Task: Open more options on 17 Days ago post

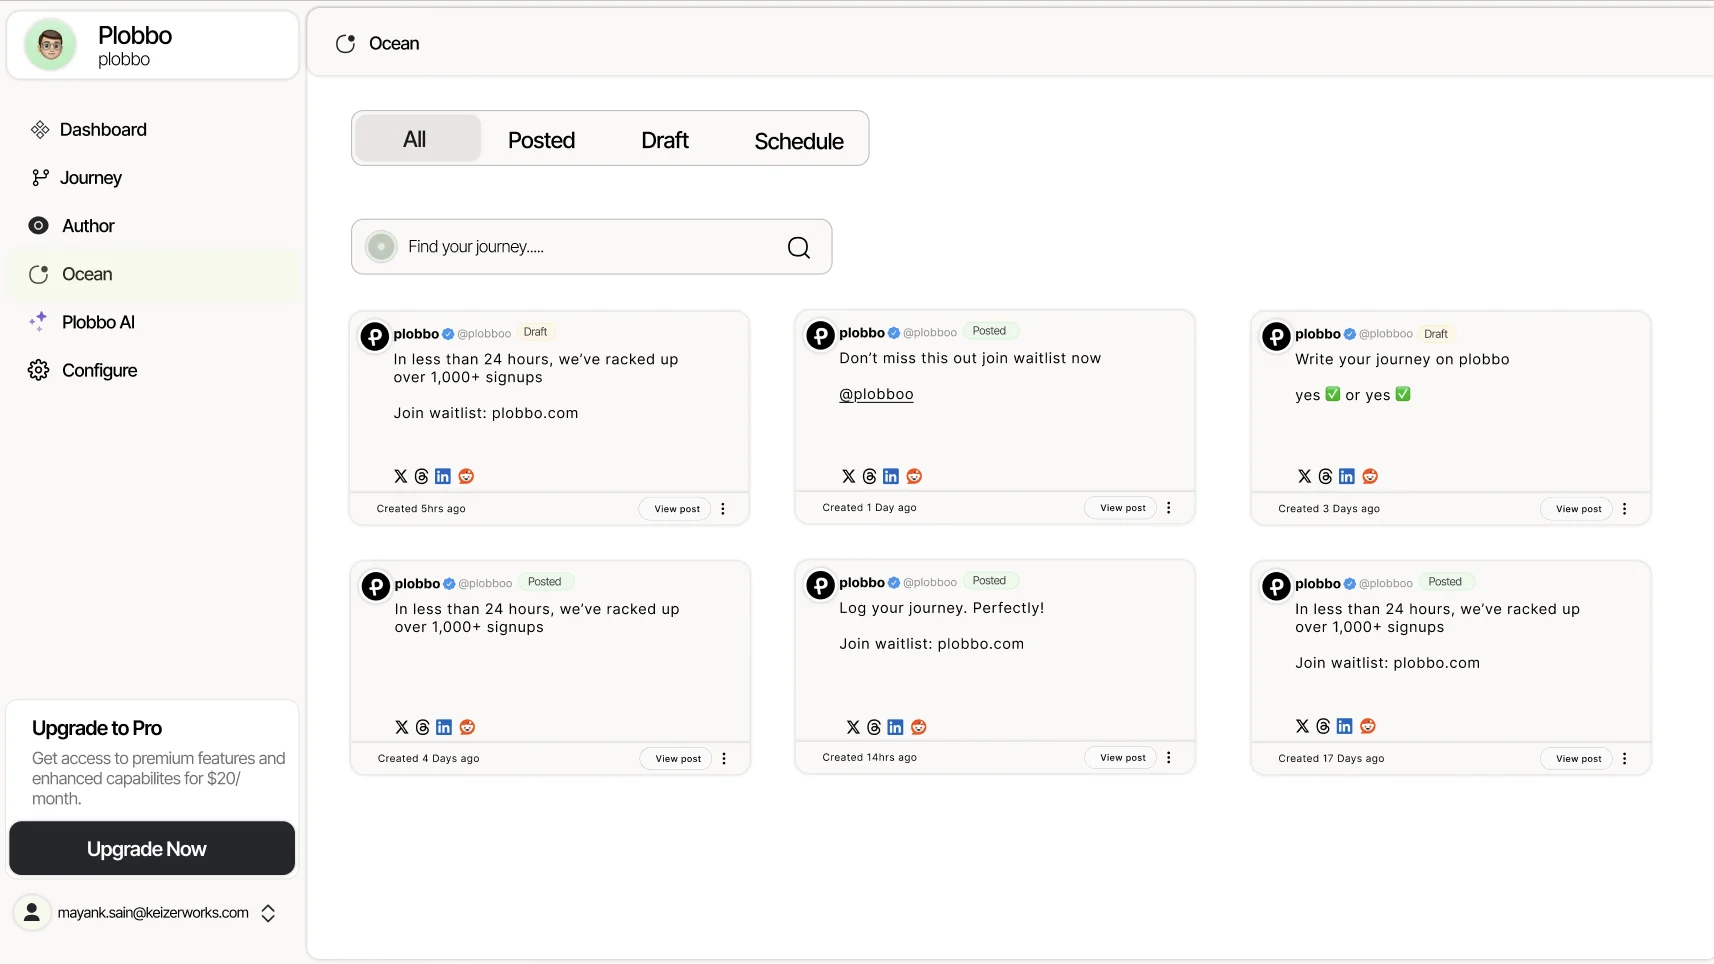Action: pyautogui.click(x=1625, y=759)
